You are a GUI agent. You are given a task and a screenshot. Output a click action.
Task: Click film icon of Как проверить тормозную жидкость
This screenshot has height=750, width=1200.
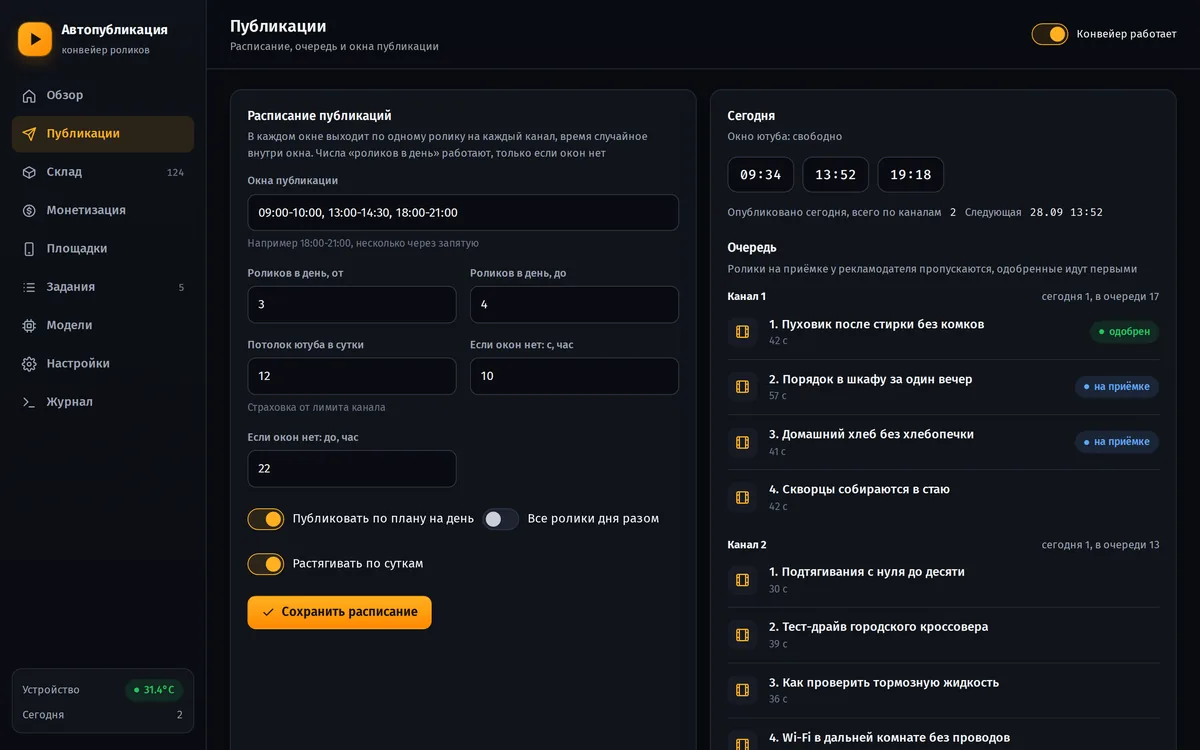point(742,690)
